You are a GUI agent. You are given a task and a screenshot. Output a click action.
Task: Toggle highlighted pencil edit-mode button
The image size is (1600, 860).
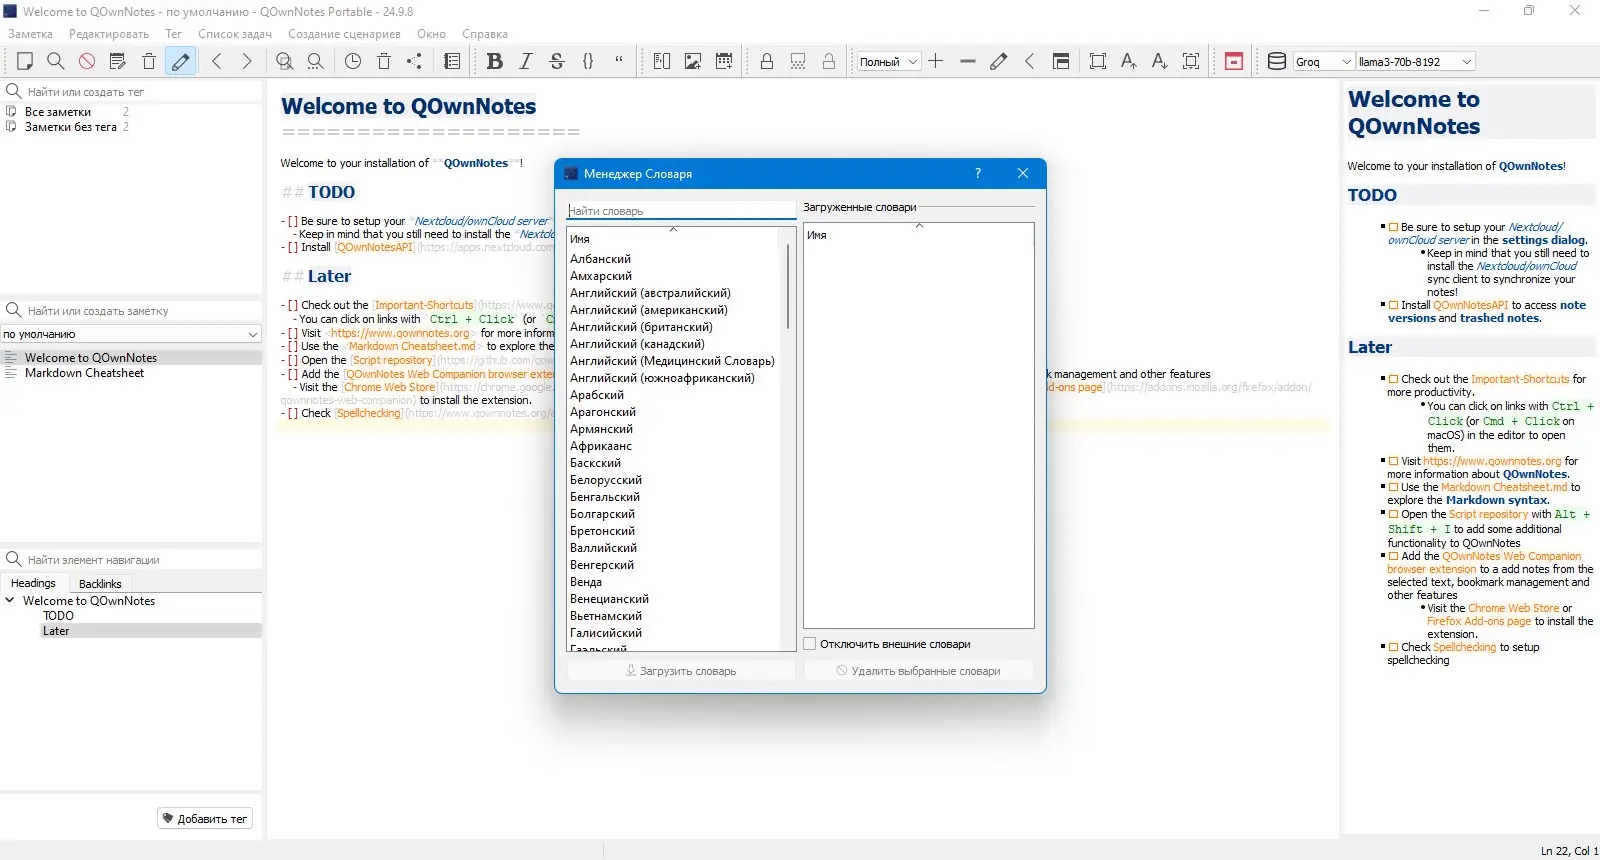[x=180, y=61]
